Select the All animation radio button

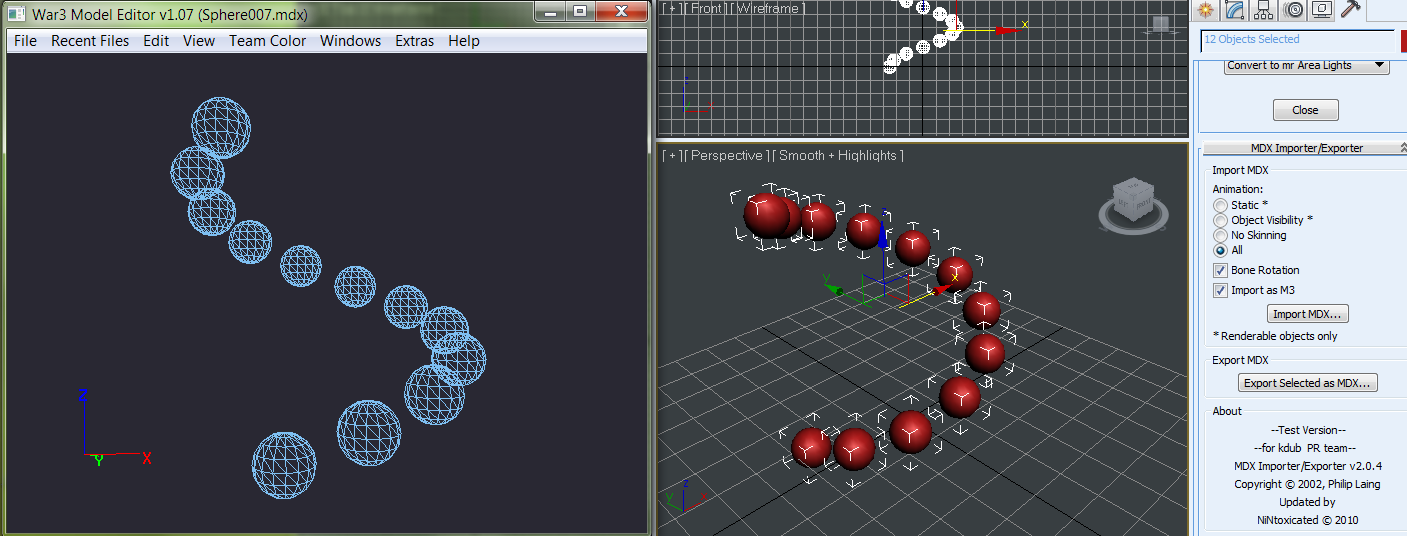[x=1220, y=250]
